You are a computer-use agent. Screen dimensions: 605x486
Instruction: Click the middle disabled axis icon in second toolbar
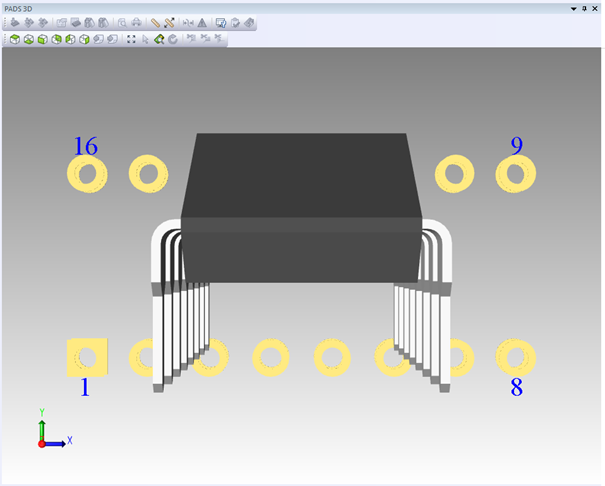(205, 38)
